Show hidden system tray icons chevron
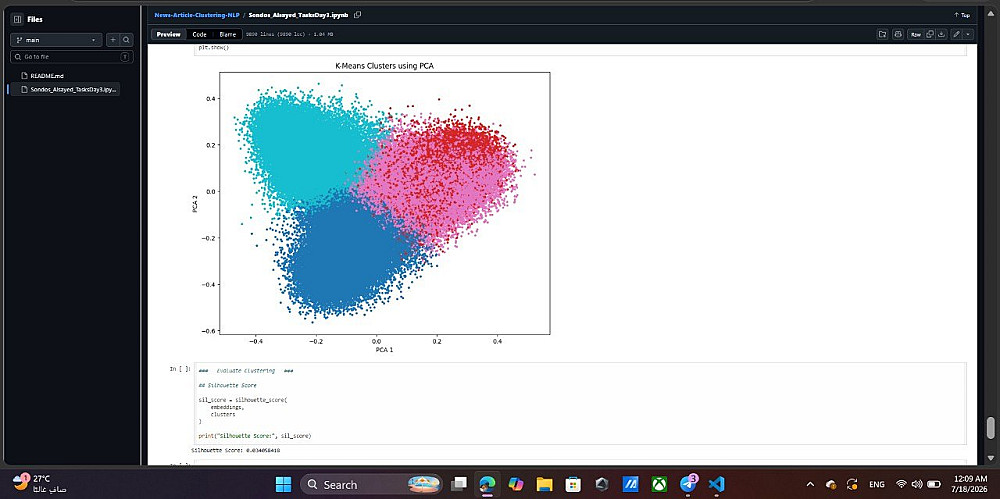1000x499 pixels. click(811, 484)
